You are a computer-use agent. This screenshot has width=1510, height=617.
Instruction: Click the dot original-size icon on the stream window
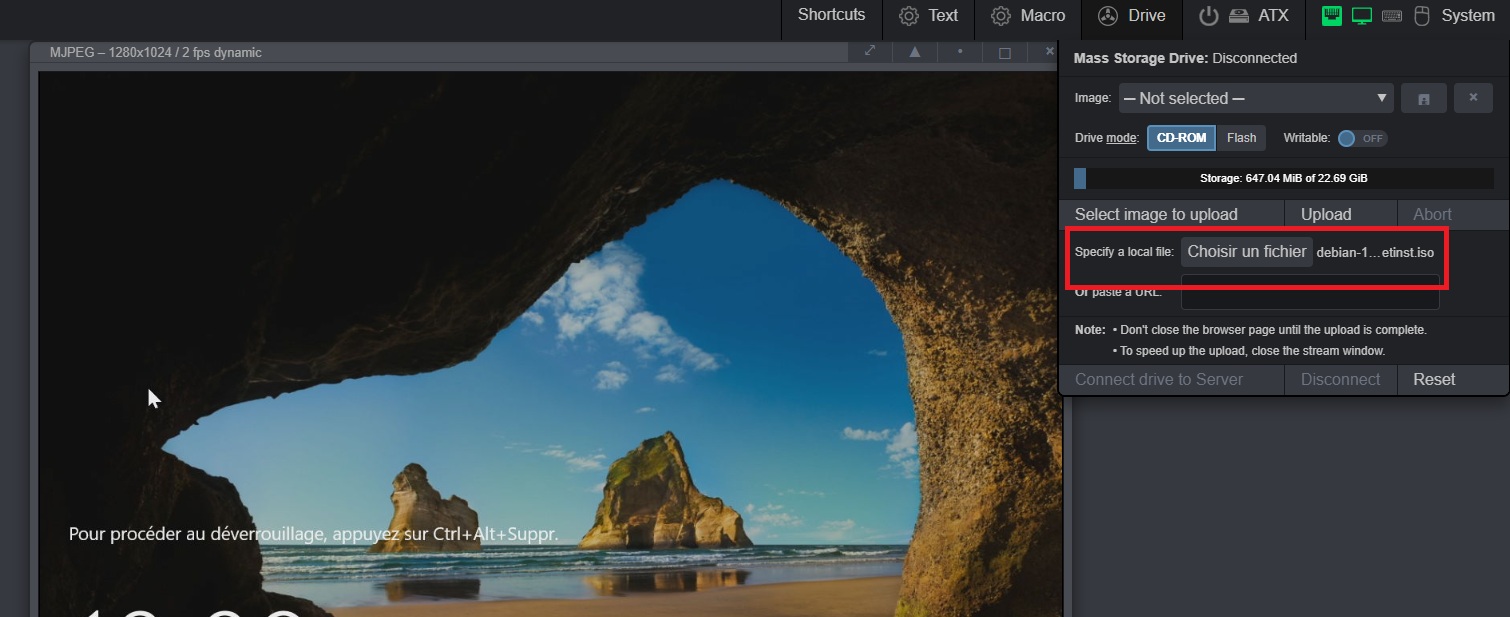click(960, 52)
